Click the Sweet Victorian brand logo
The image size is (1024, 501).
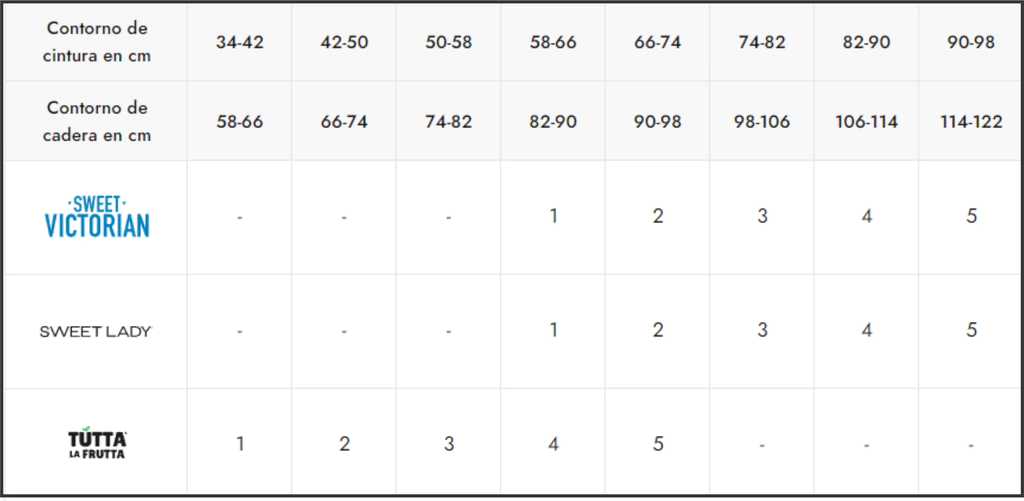tap(97, 216)
